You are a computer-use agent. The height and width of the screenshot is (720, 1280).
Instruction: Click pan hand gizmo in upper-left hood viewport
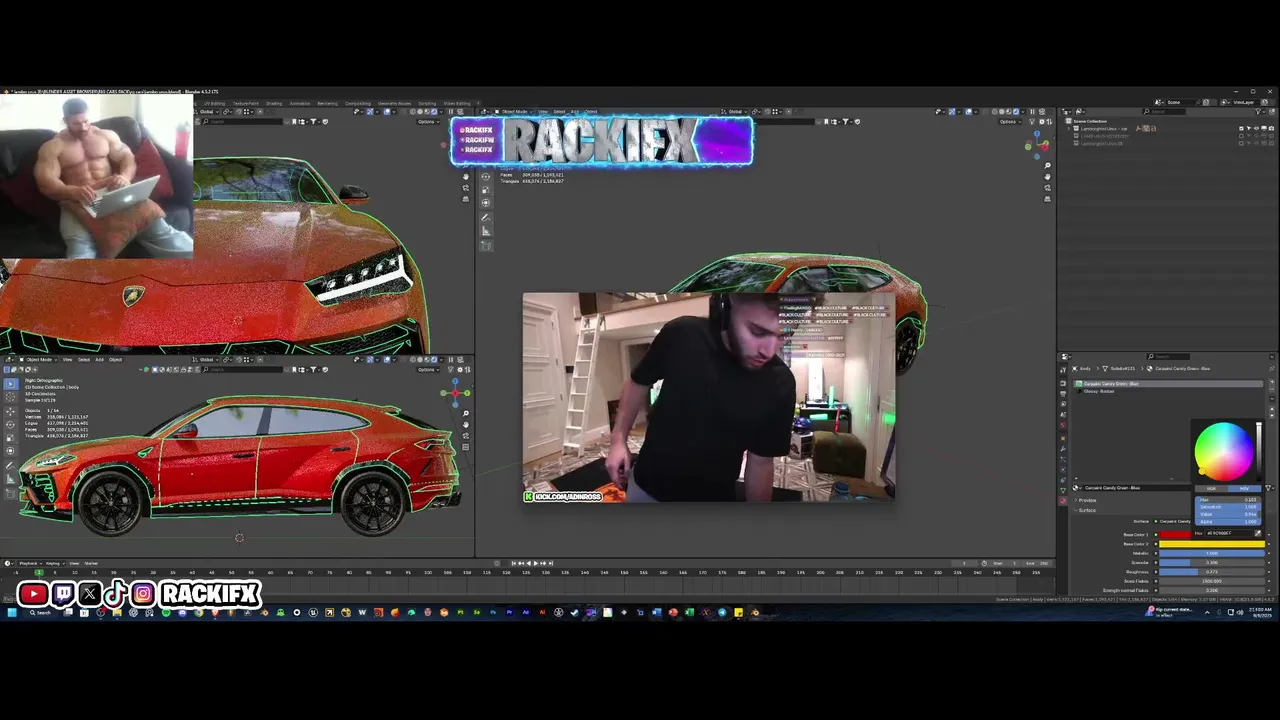coord(465,177)
